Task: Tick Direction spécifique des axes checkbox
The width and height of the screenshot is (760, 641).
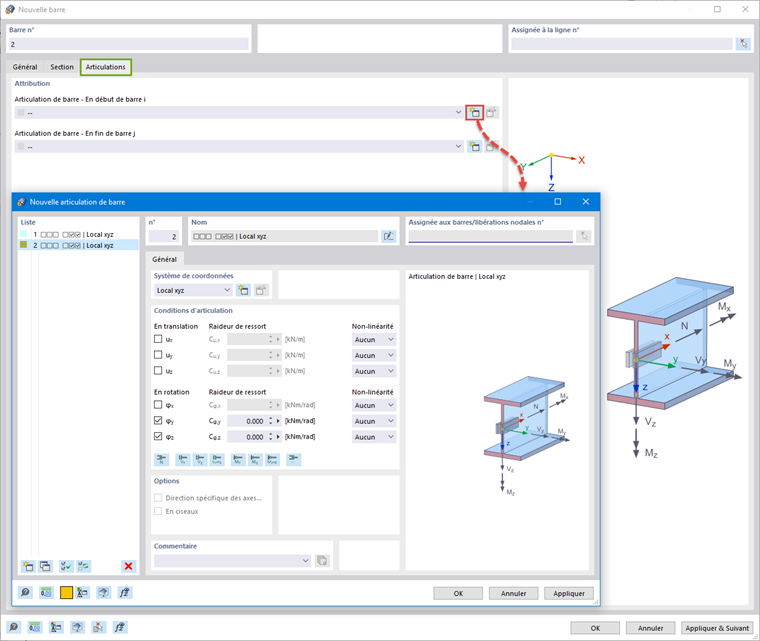Action: (x=158, y=498)
